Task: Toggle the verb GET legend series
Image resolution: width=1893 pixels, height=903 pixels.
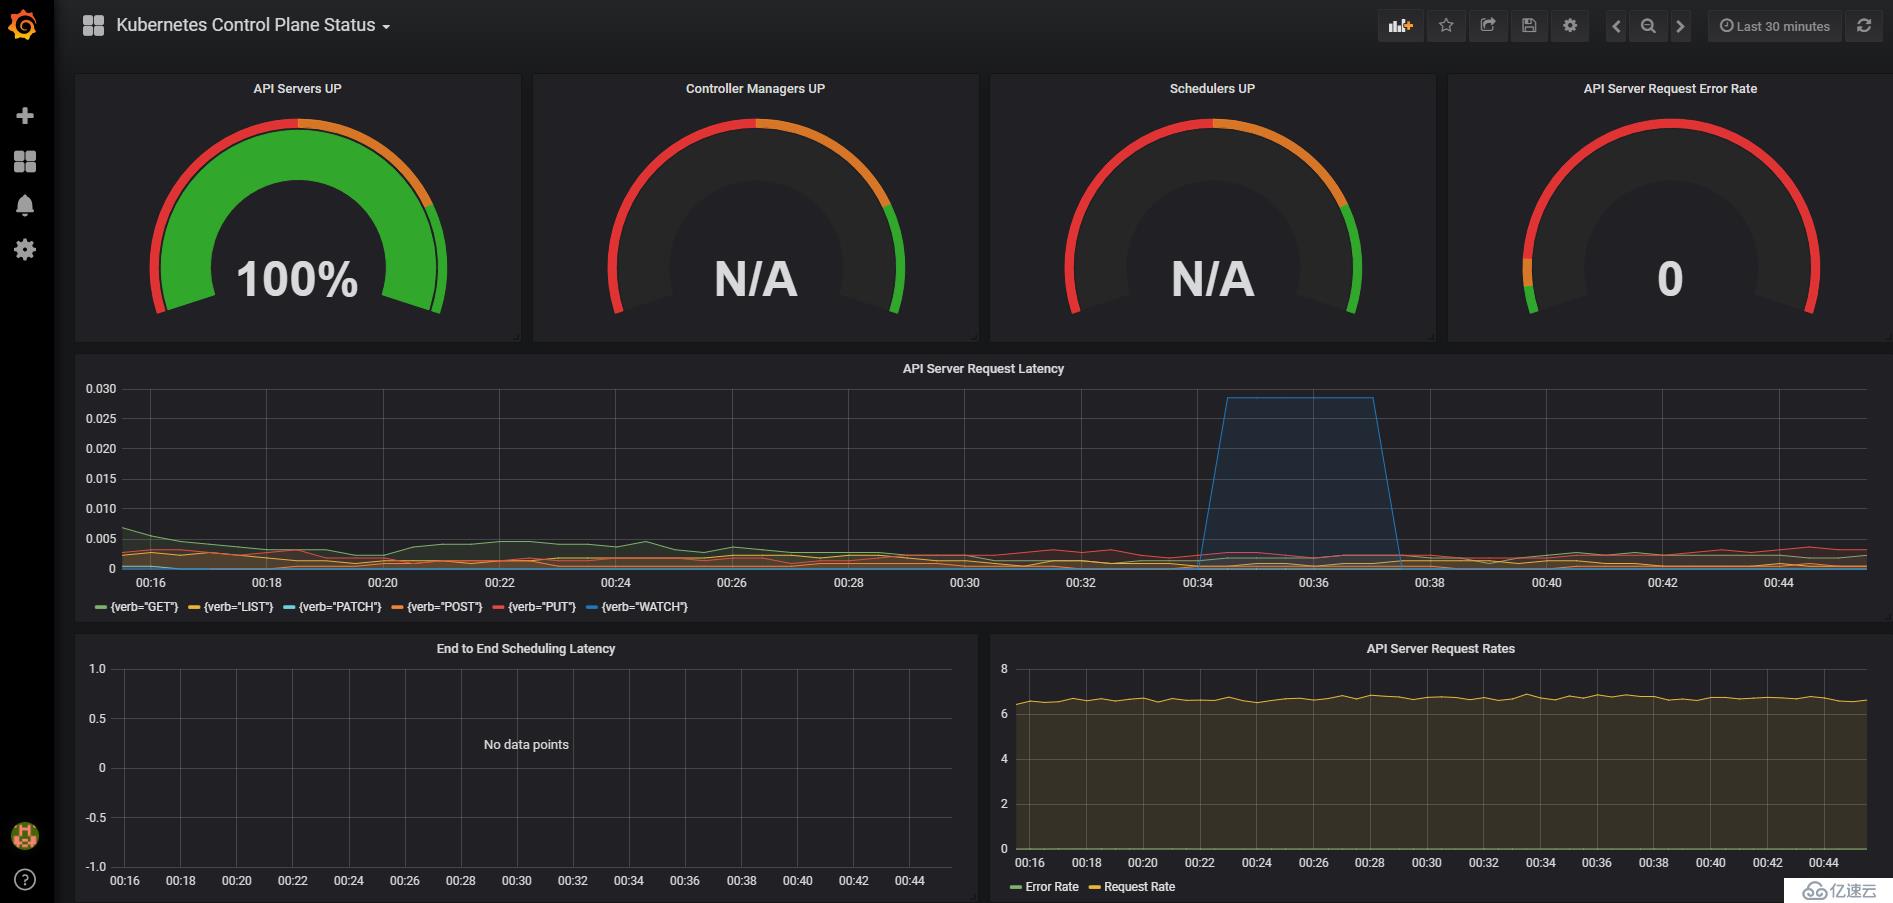Action: coord(144,607)
